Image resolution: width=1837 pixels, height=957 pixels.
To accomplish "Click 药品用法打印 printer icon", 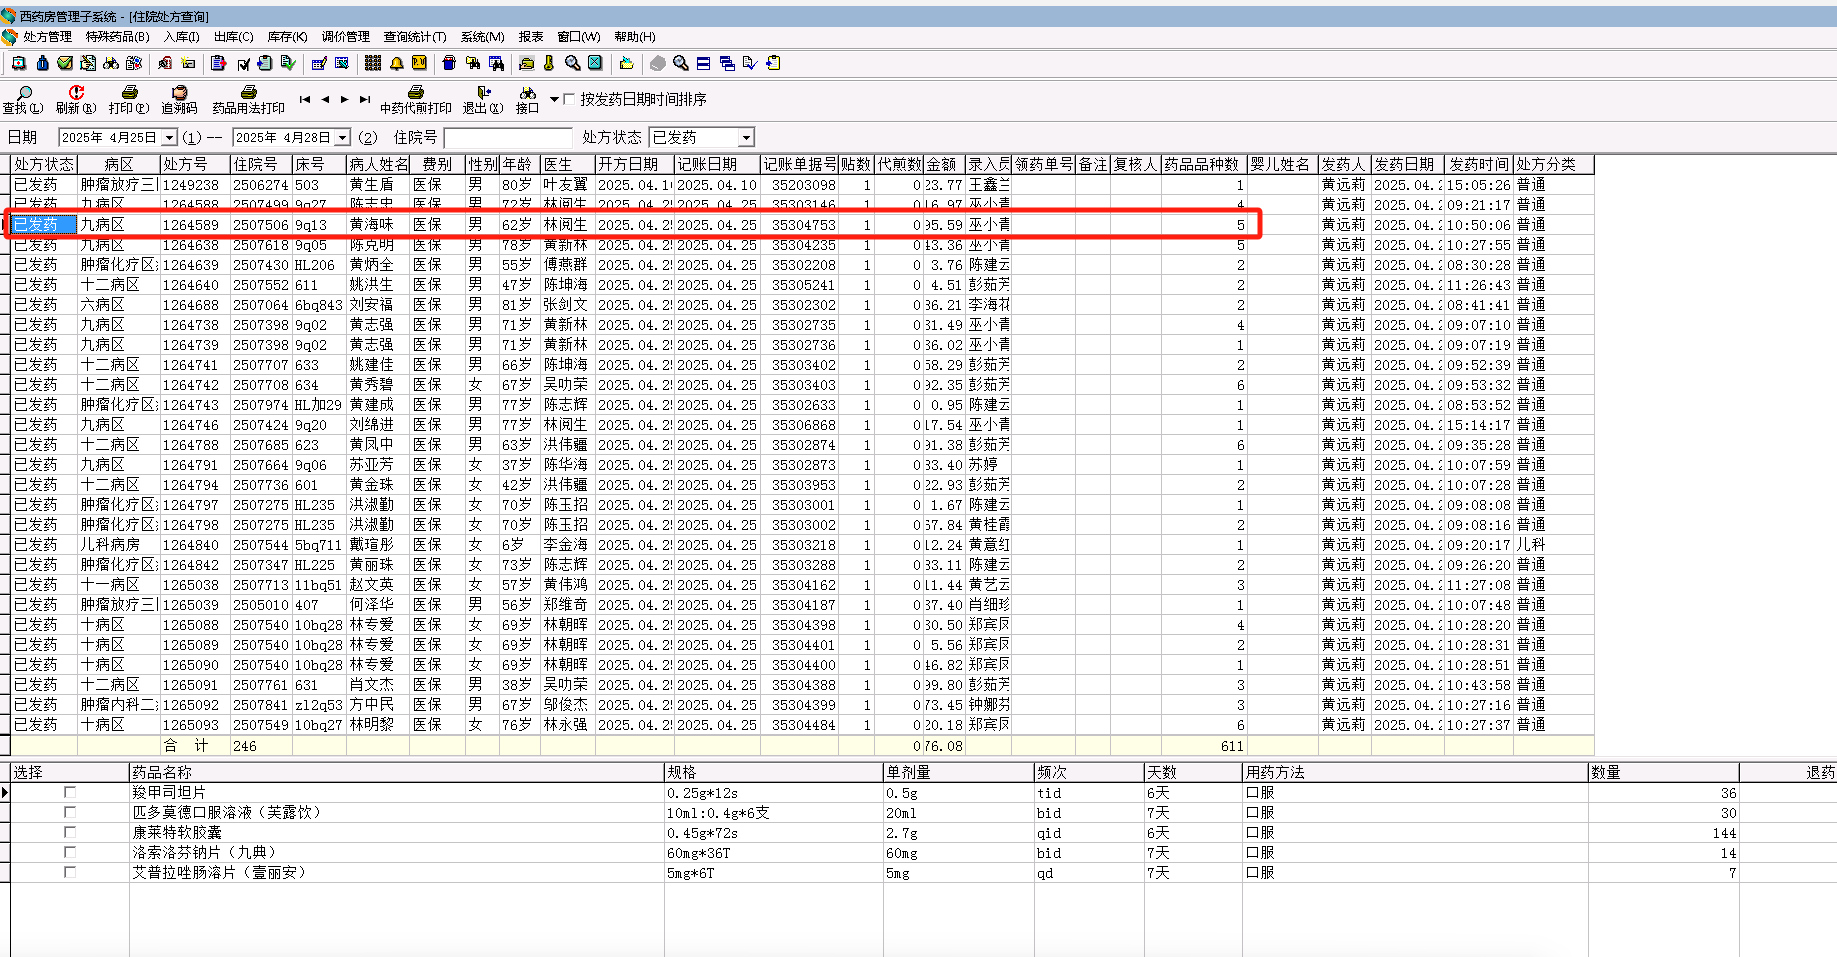I will (x=248, y=93).
